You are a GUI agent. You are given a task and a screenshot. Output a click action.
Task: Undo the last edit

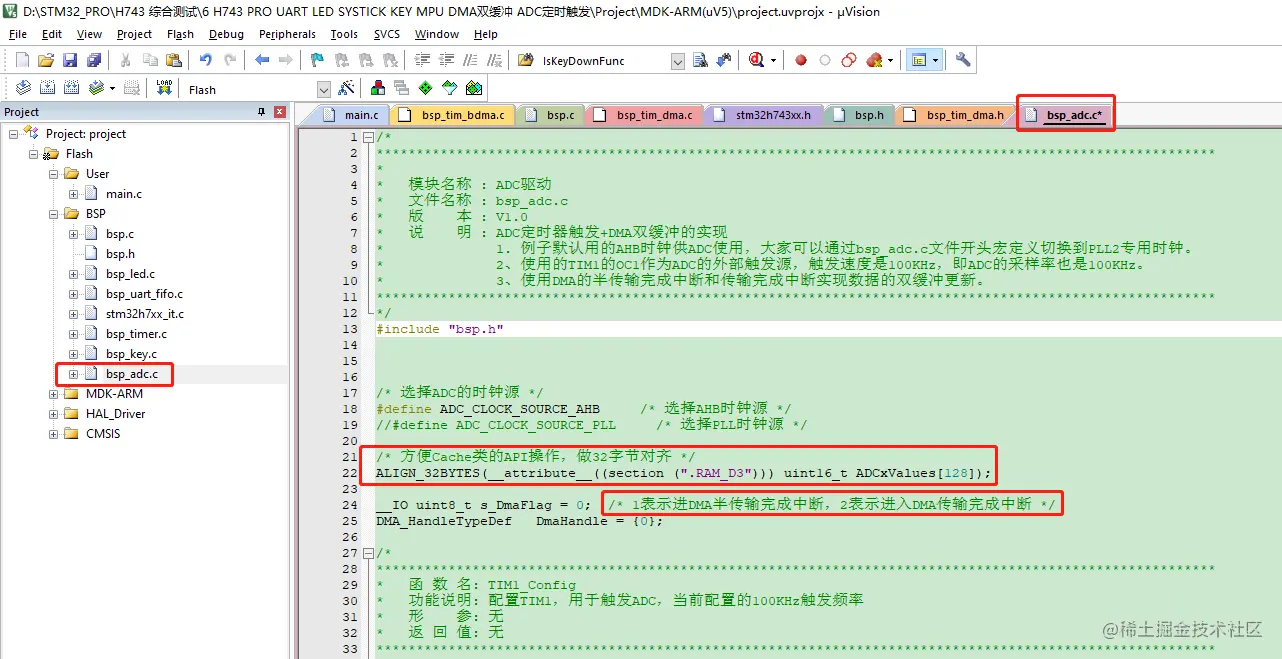click(206, 60)
